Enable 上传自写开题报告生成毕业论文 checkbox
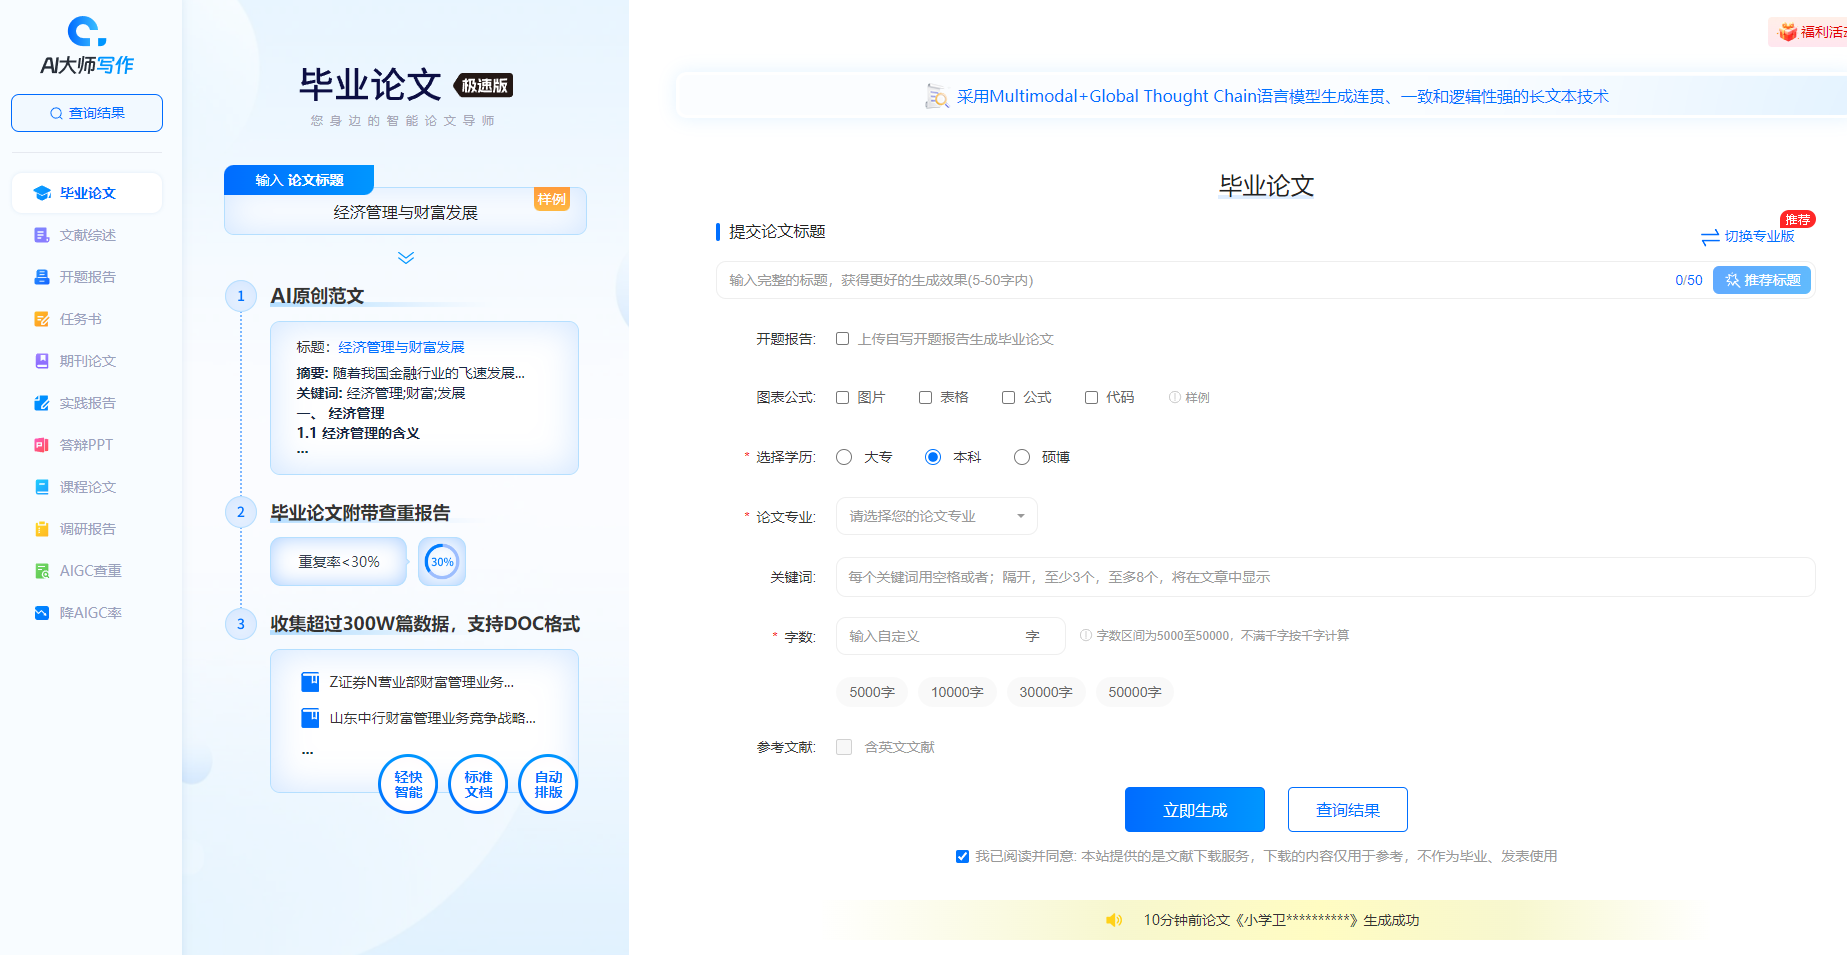Screen dimensions: 1847x955 coord(842,339)
